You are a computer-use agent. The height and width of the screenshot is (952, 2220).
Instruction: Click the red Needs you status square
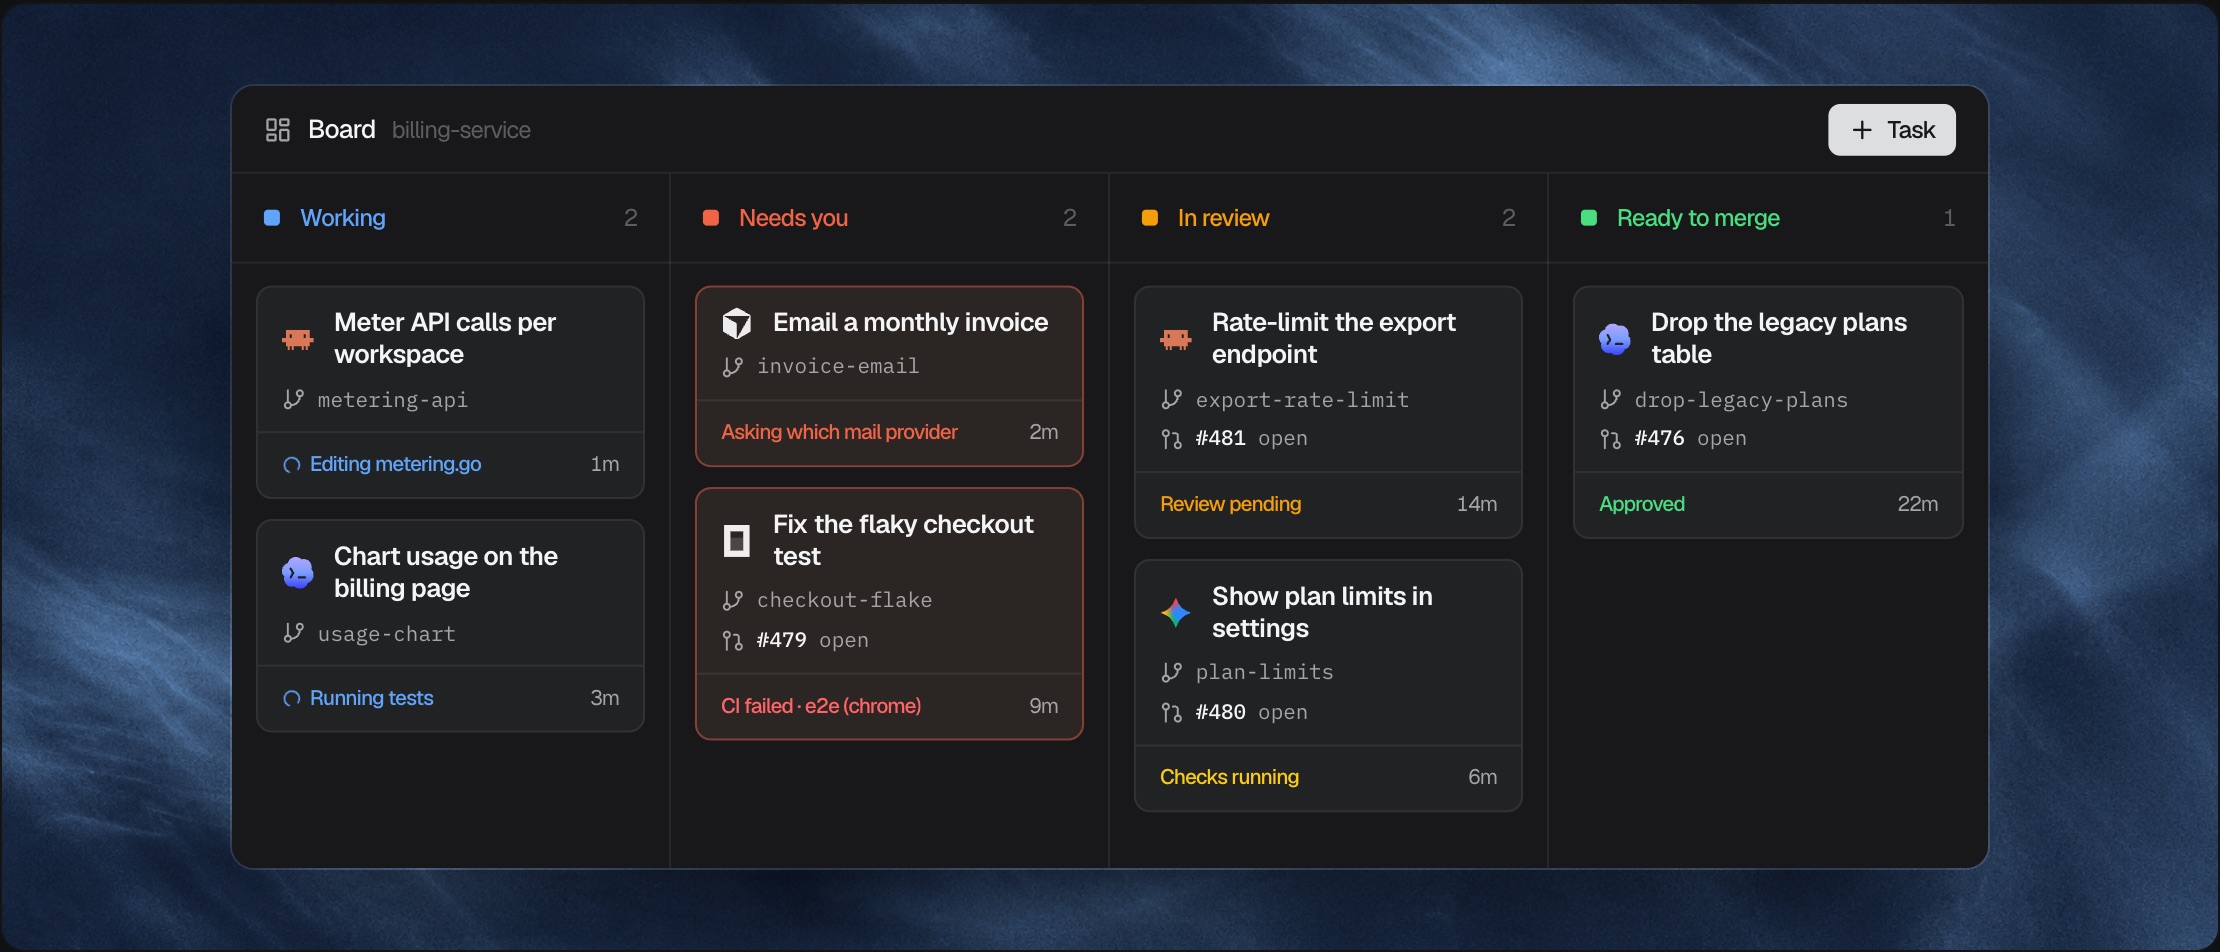pos(711,218)
